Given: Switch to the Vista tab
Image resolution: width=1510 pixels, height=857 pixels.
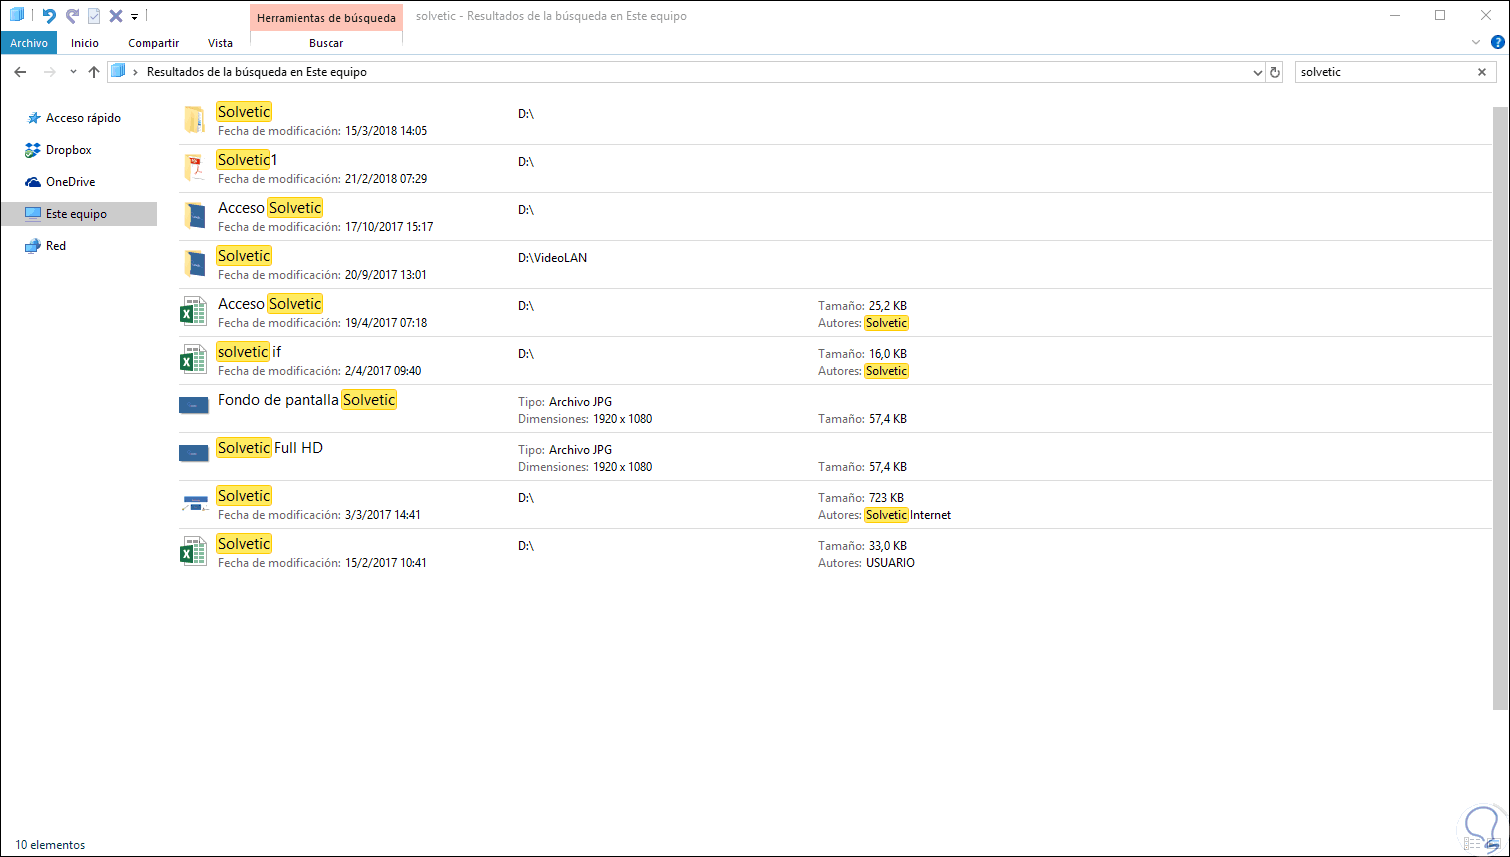Looking at the screenshot, I should (220, 43).
